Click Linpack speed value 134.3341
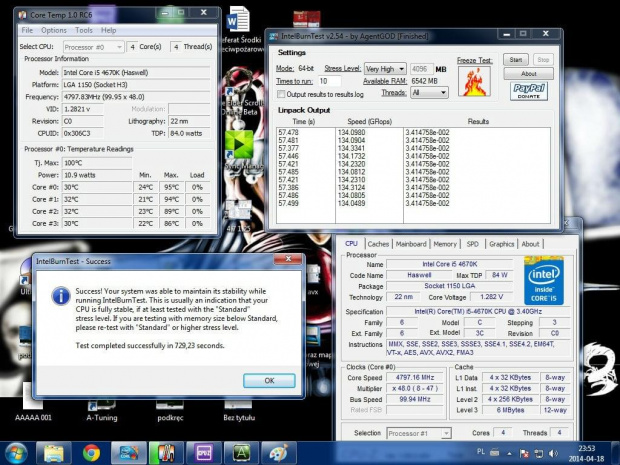 (352, 148)
